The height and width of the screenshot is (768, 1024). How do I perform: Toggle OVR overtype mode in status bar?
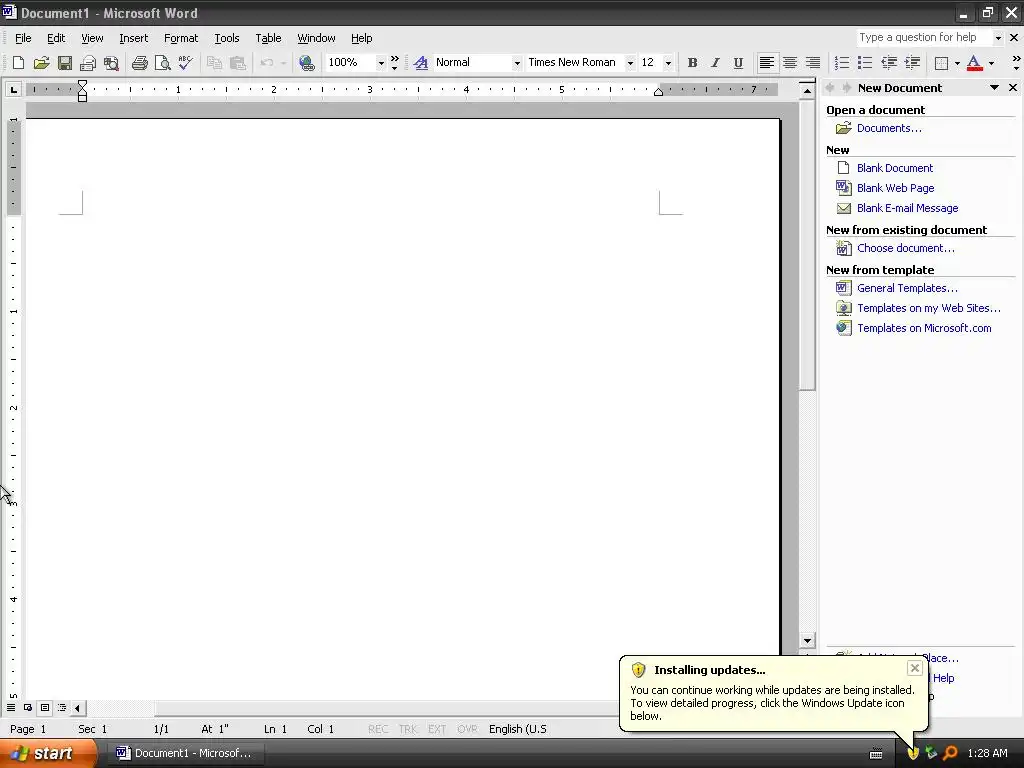point(467,729)
